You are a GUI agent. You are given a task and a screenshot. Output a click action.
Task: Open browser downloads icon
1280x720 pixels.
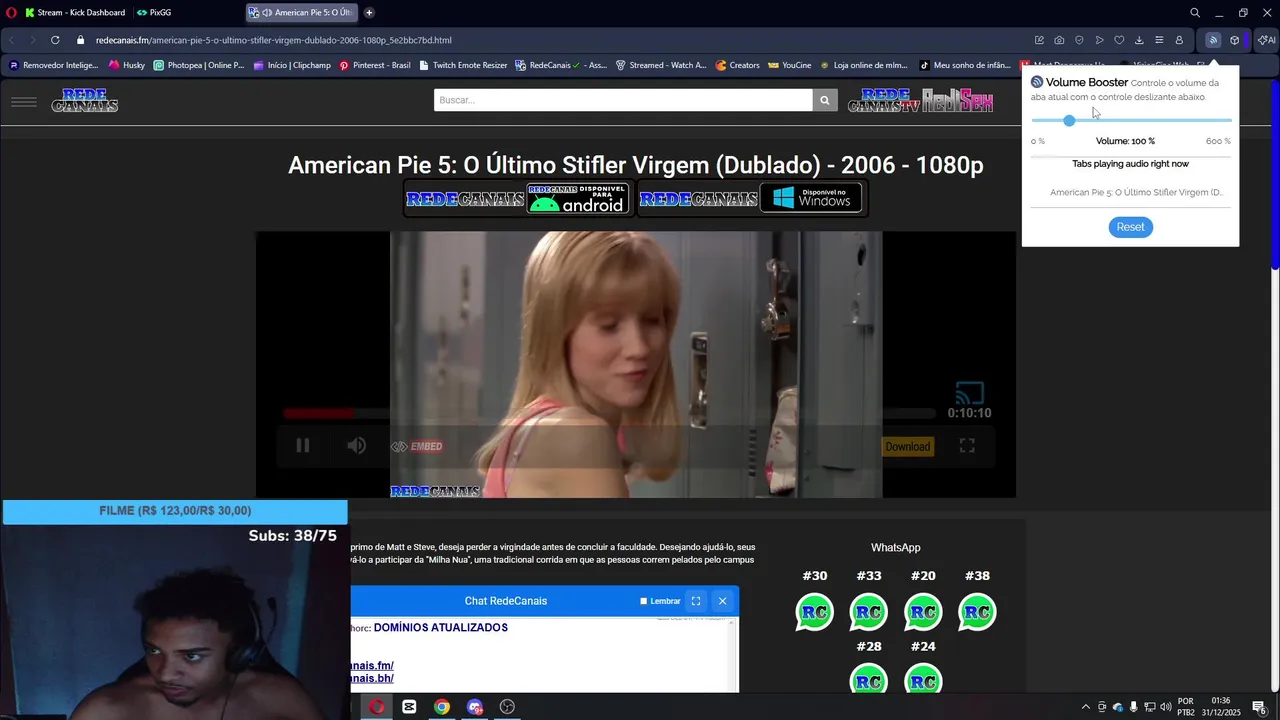tap(1139, 40)
